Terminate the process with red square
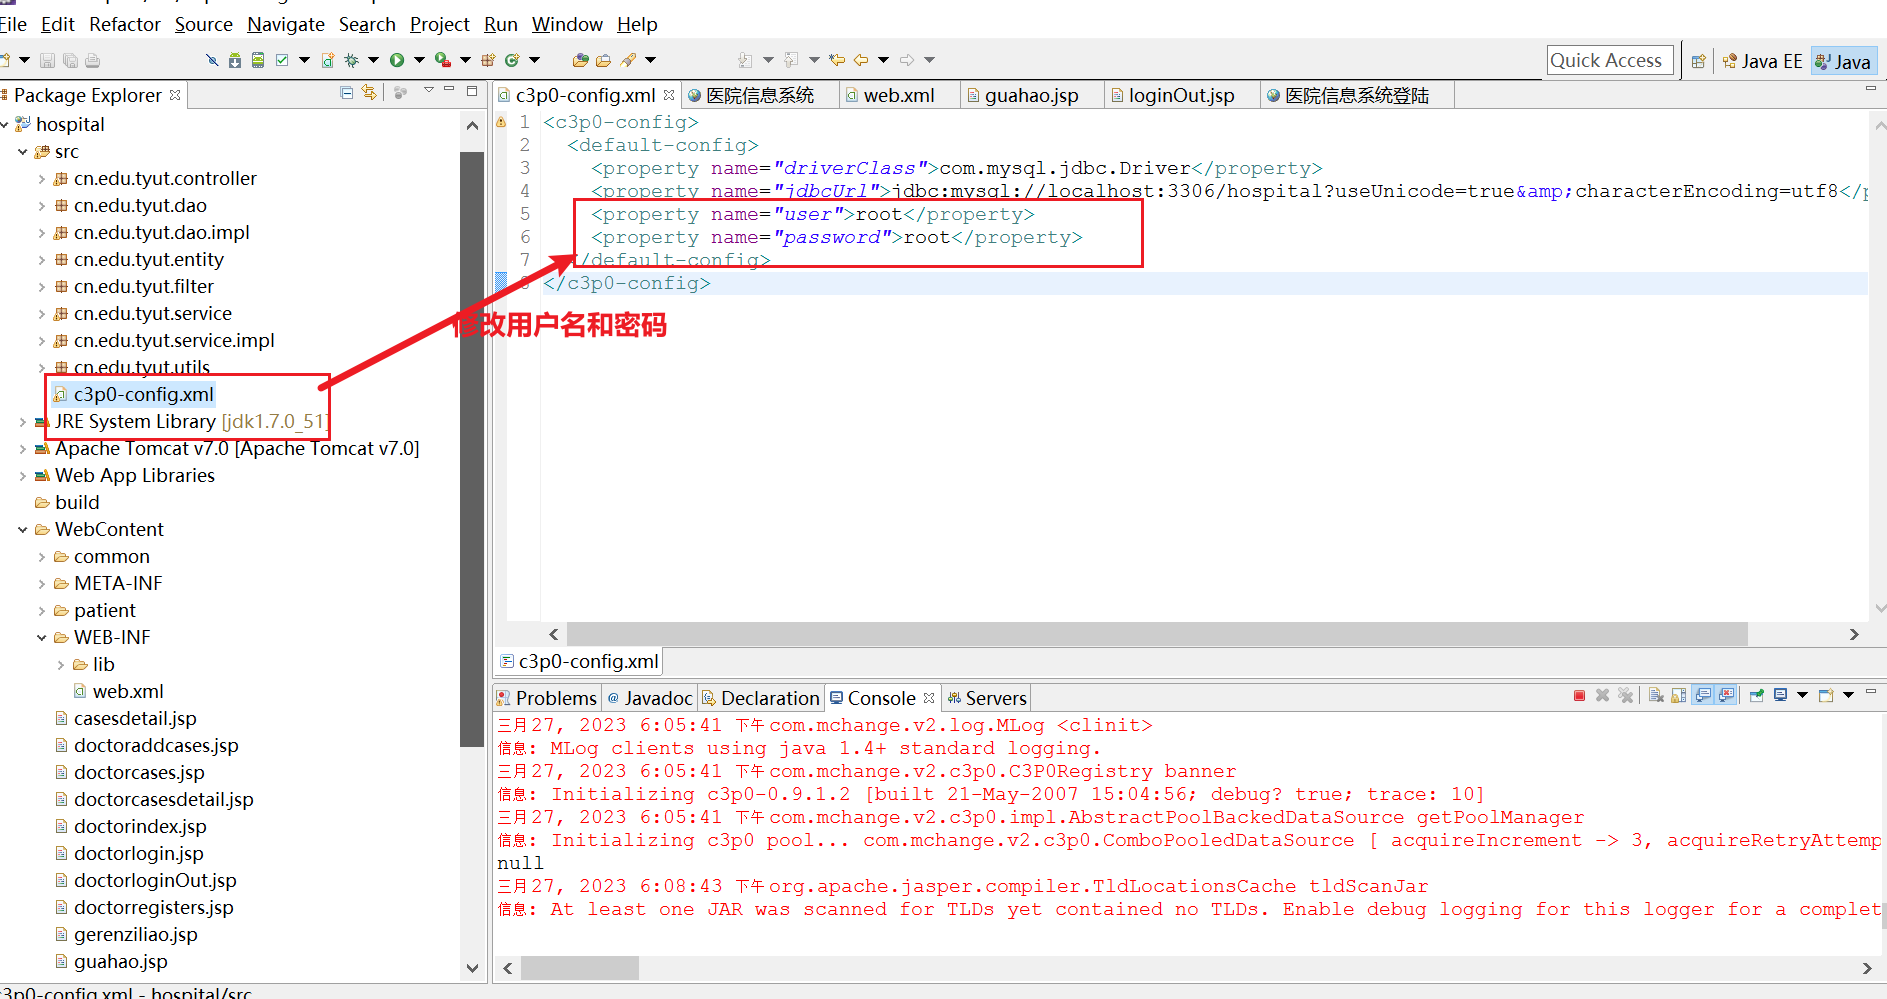1887x999 pixels. pyautogui.click(x=1579, y=695)
